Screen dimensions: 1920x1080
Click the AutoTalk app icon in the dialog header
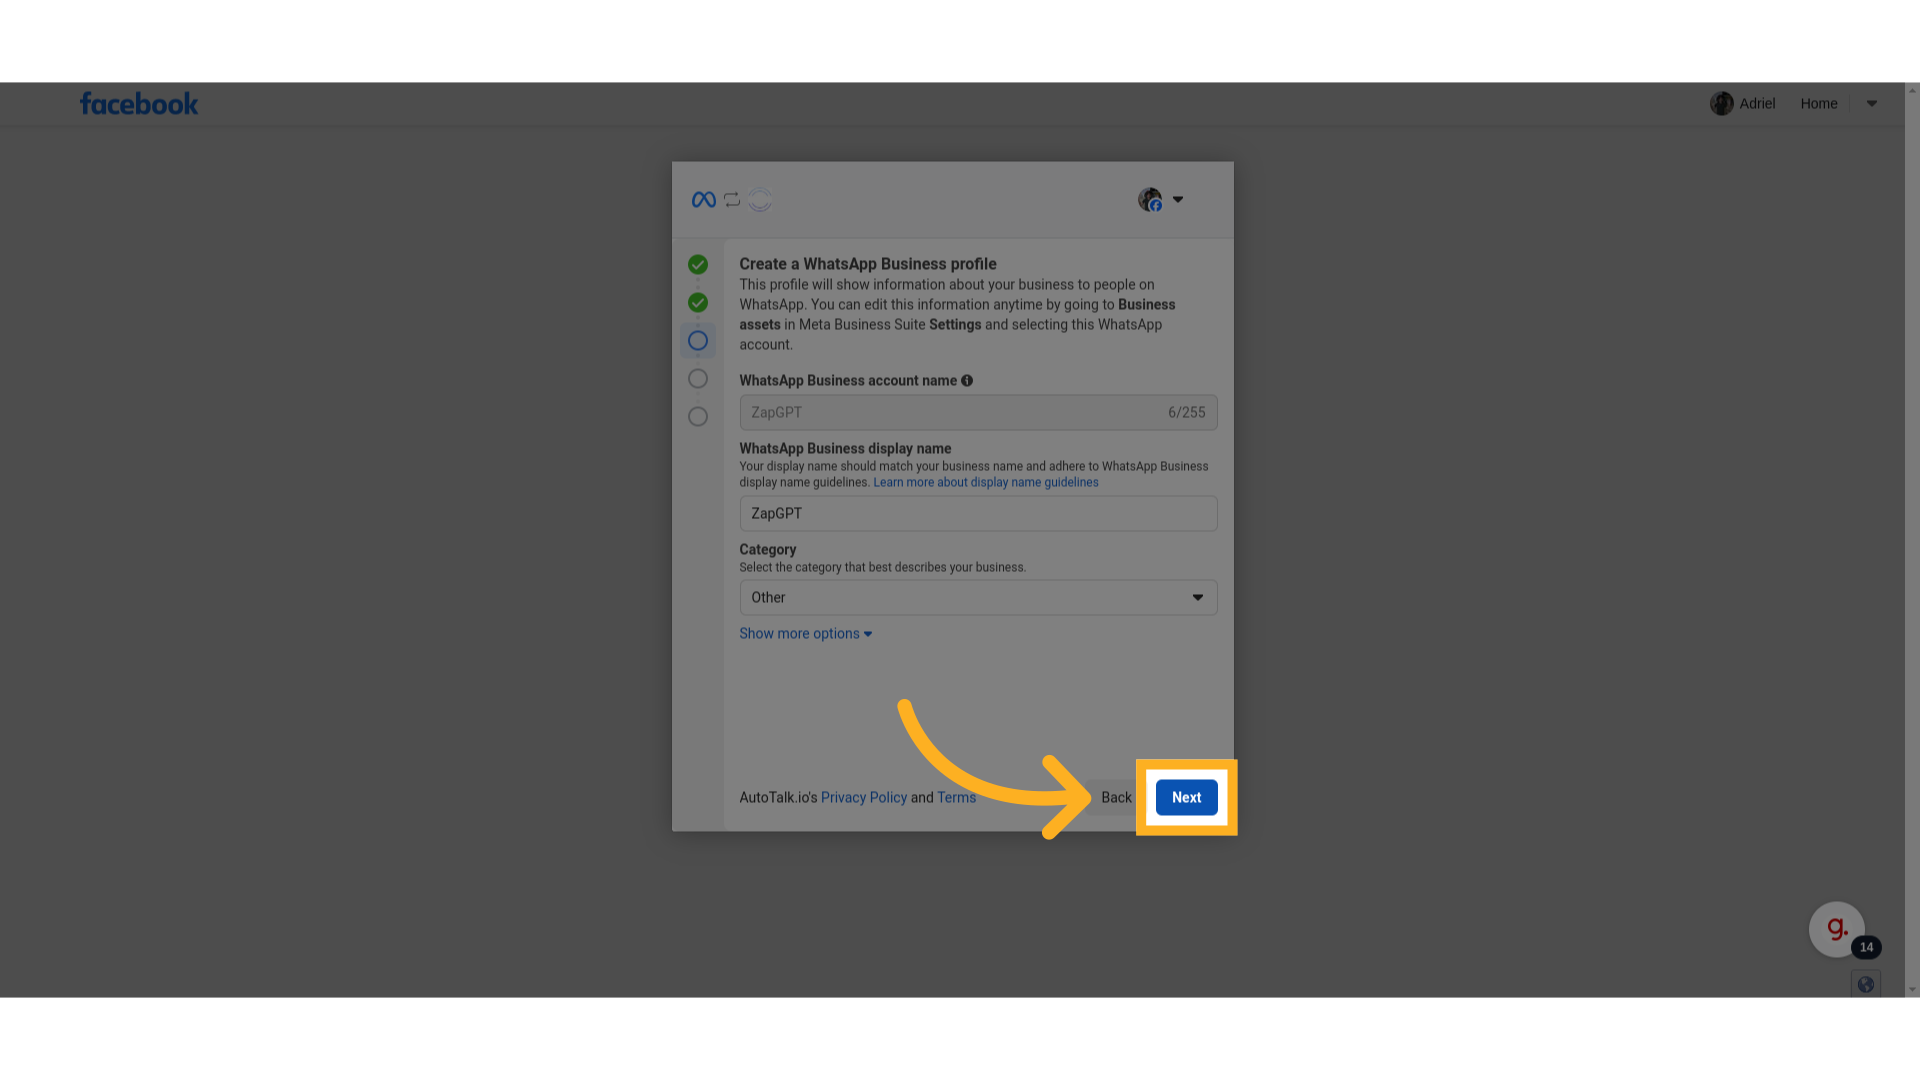[x=760, y=200]
